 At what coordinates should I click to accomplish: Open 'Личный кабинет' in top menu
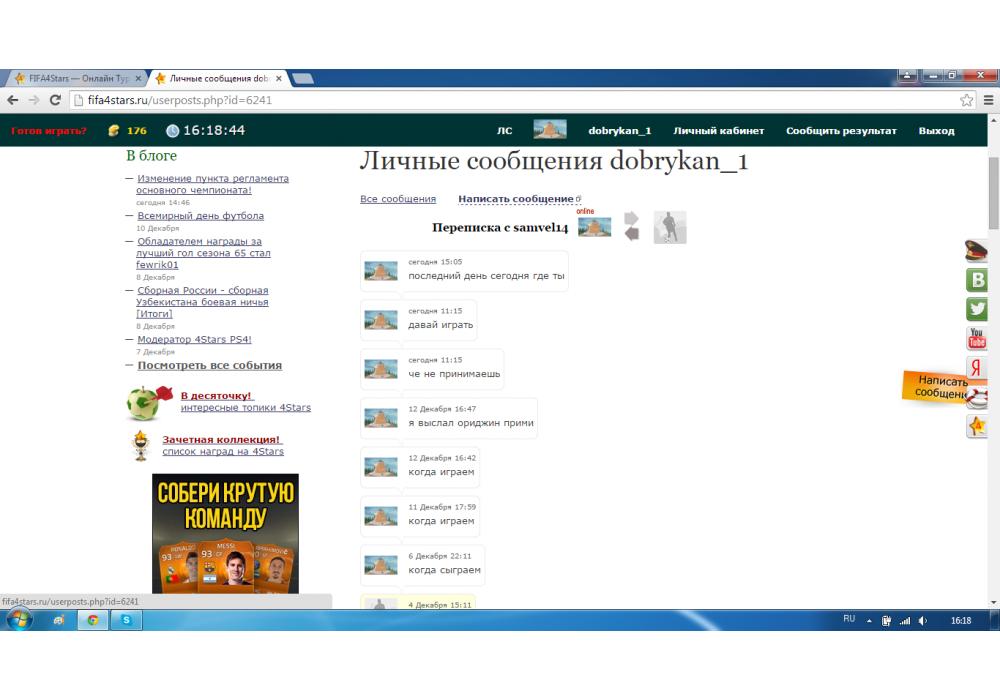coord(718,131)
